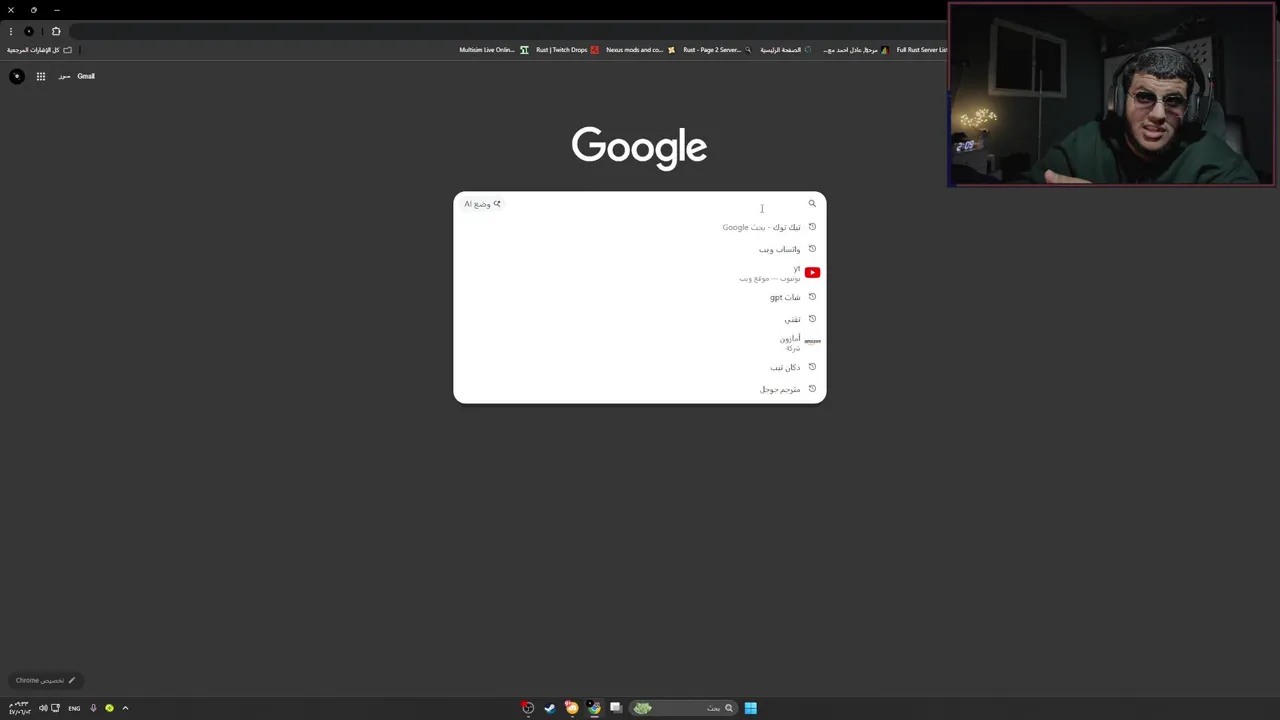Open the كل الإشارات المرجعية bookmarks folder
The image size is (1280, 720).
coord(39,50)
